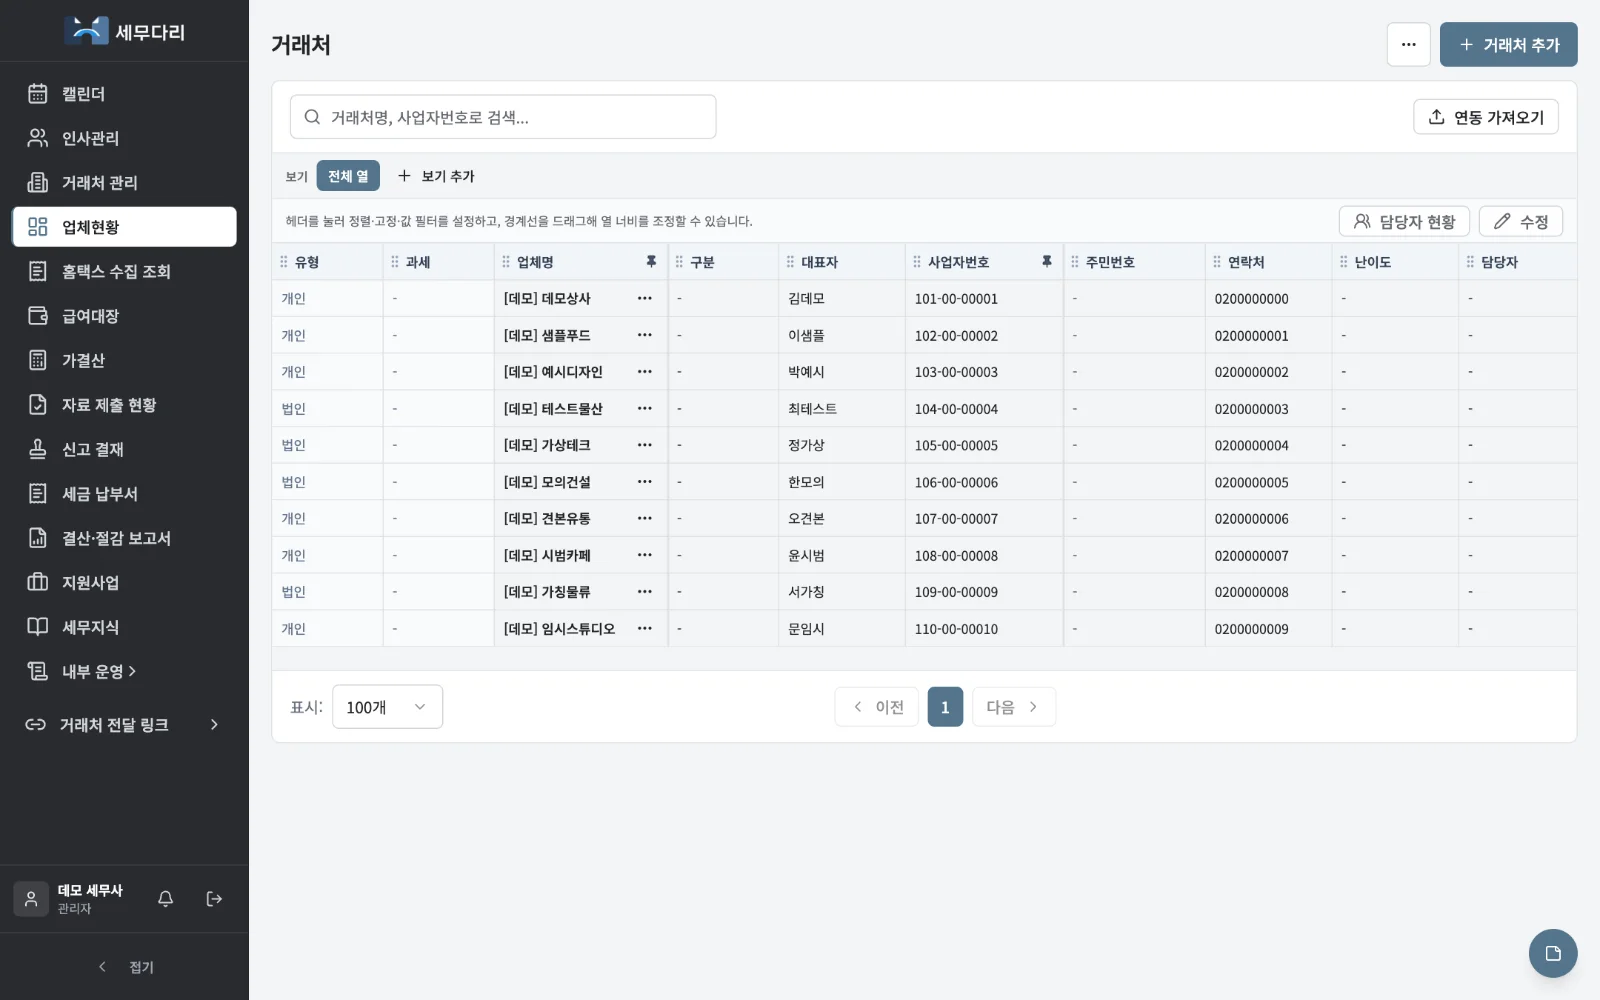Image resolution: width=1600 pixels, height=1000 pixels.
Task: Open the 100개 page size dropdown
Action: coord(387,707)
